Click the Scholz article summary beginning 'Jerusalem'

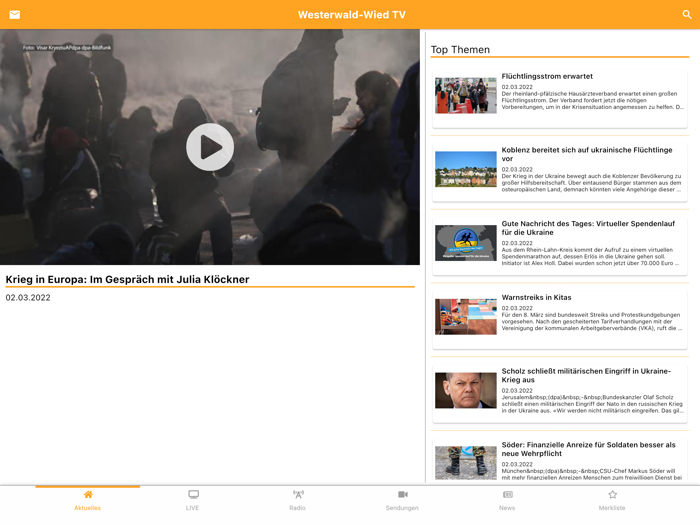point(592,404)
